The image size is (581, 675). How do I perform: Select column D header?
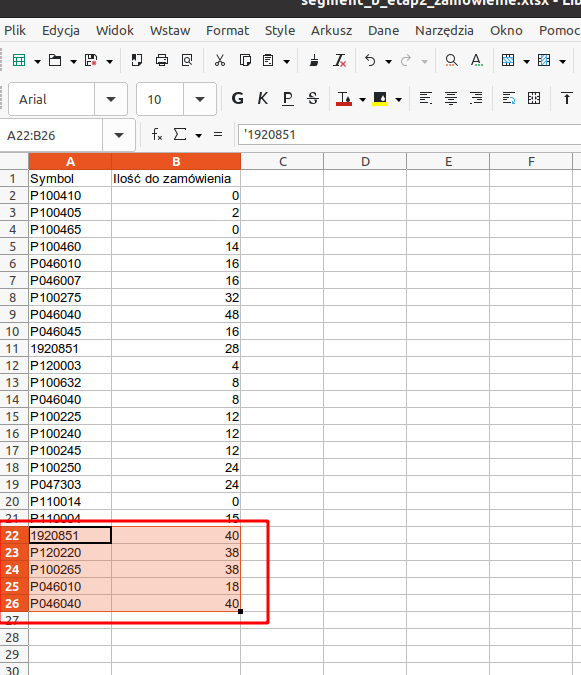point(365,161)
